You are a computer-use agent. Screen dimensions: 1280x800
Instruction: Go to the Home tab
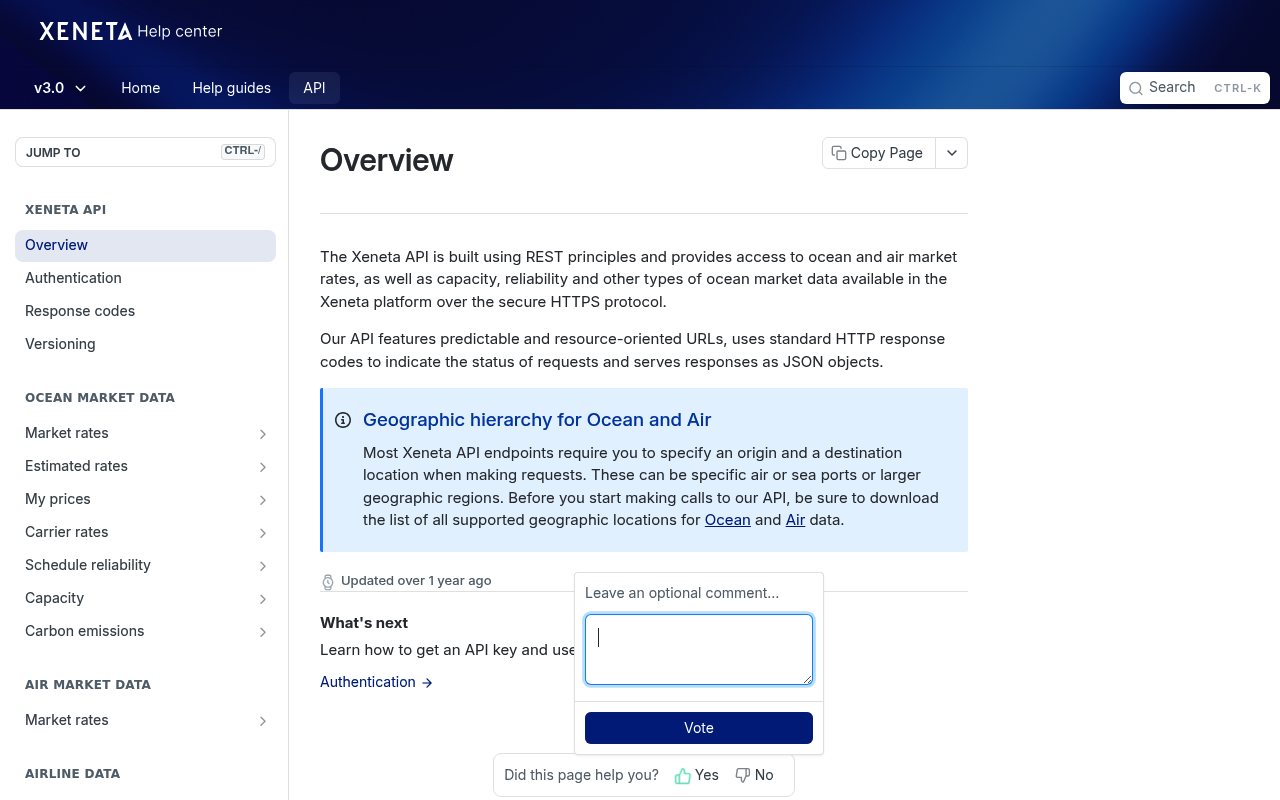tap(141, 88)
